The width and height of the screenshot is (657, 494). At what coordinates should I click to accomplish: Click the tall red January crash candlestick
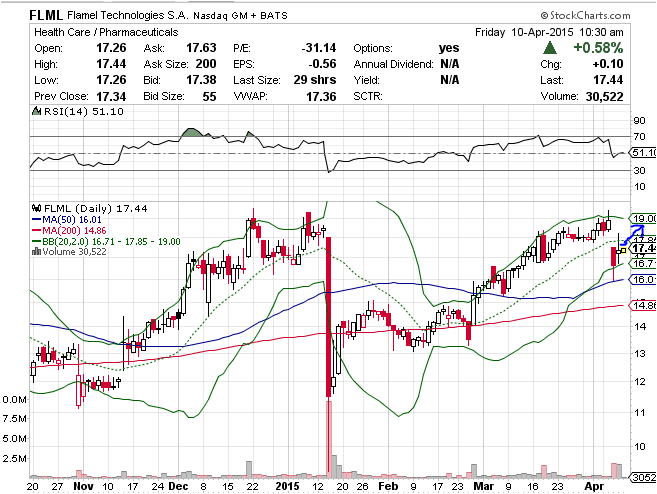[x=329, y=317]
